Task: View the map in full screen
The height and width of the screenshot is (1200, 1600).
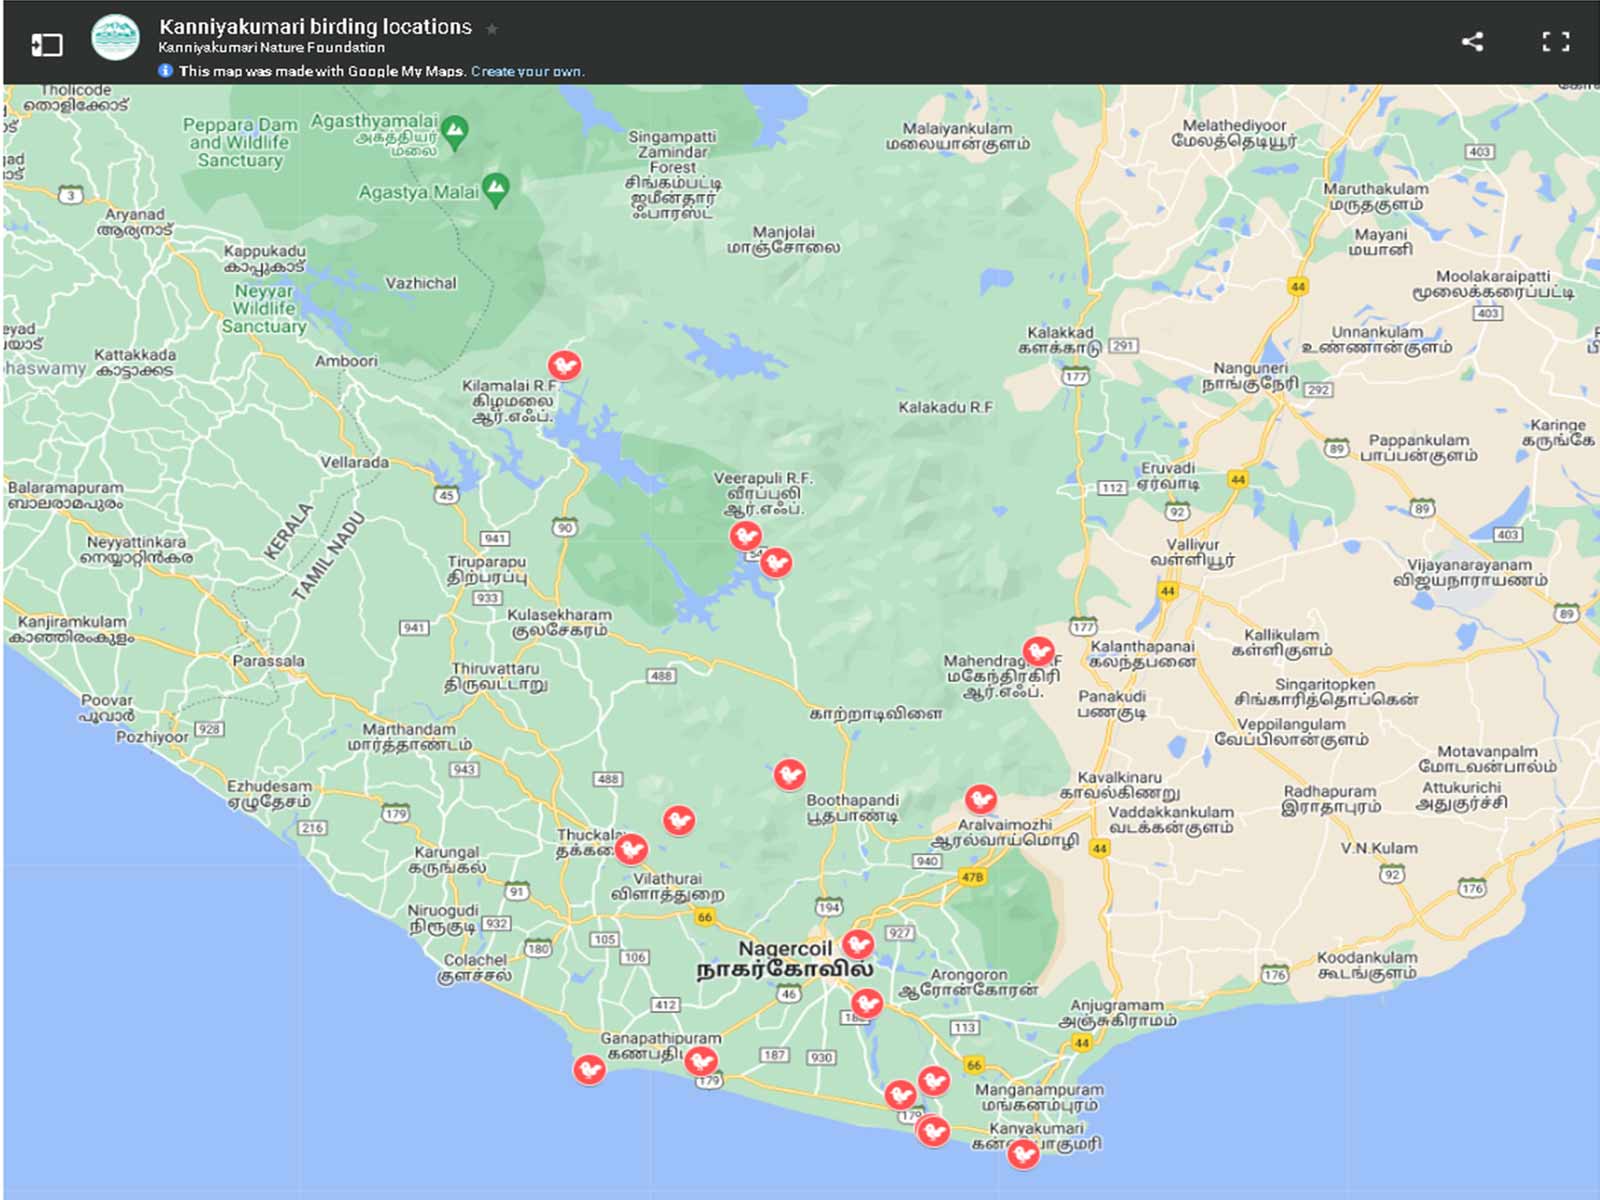Action: (x=1555, y=41)
